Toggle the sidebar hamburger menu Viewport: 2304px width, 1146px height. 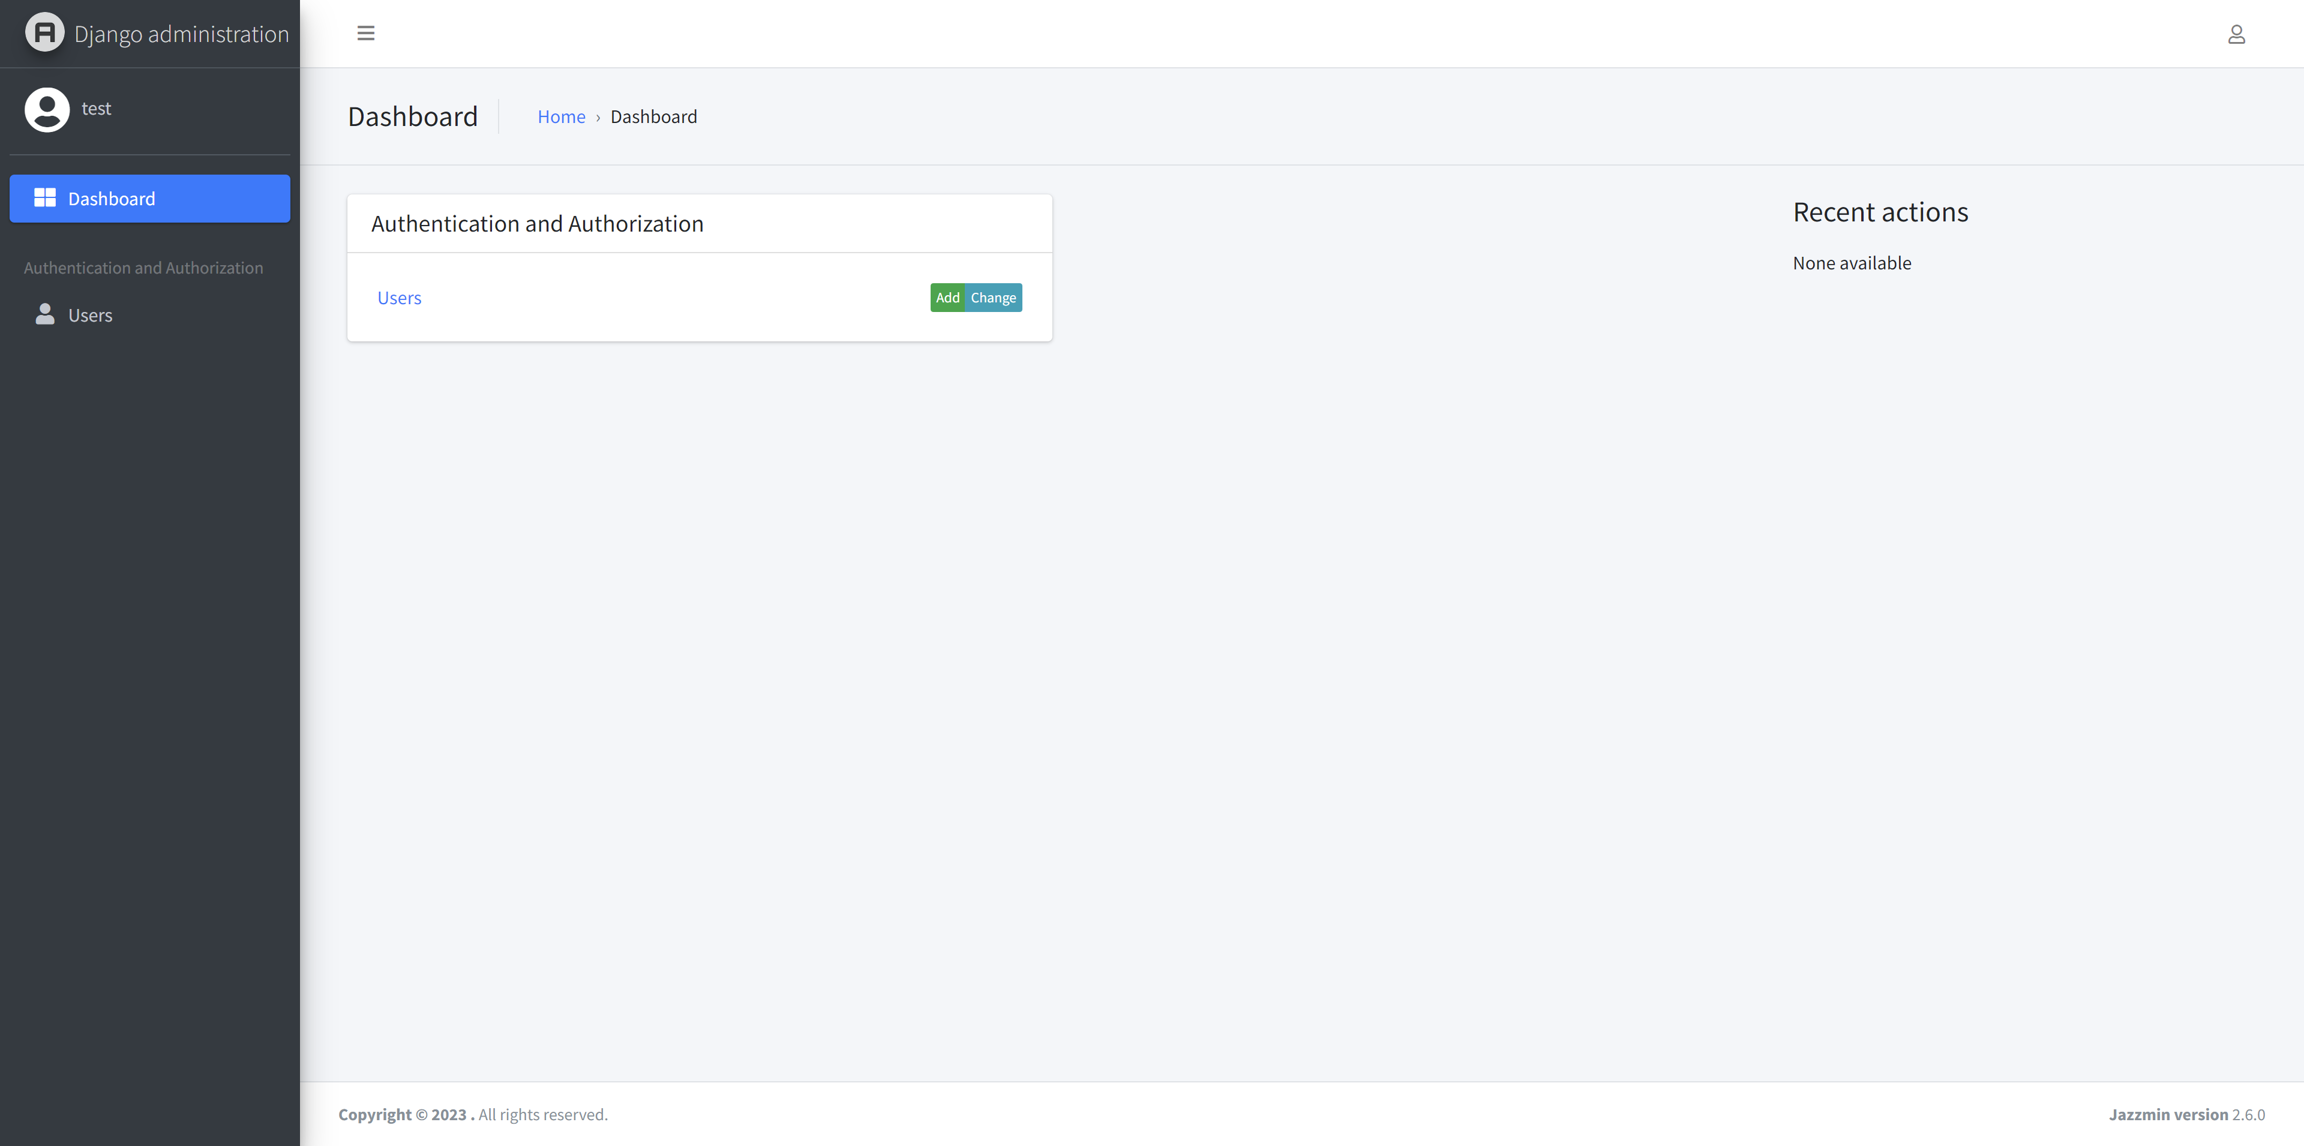[x=366, y=33]
